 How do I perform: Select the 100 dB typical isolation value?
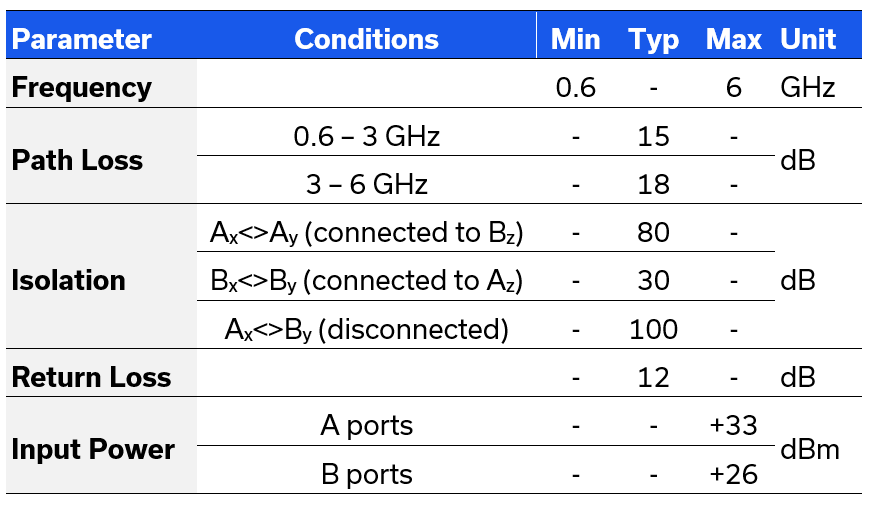click(654, 329)
